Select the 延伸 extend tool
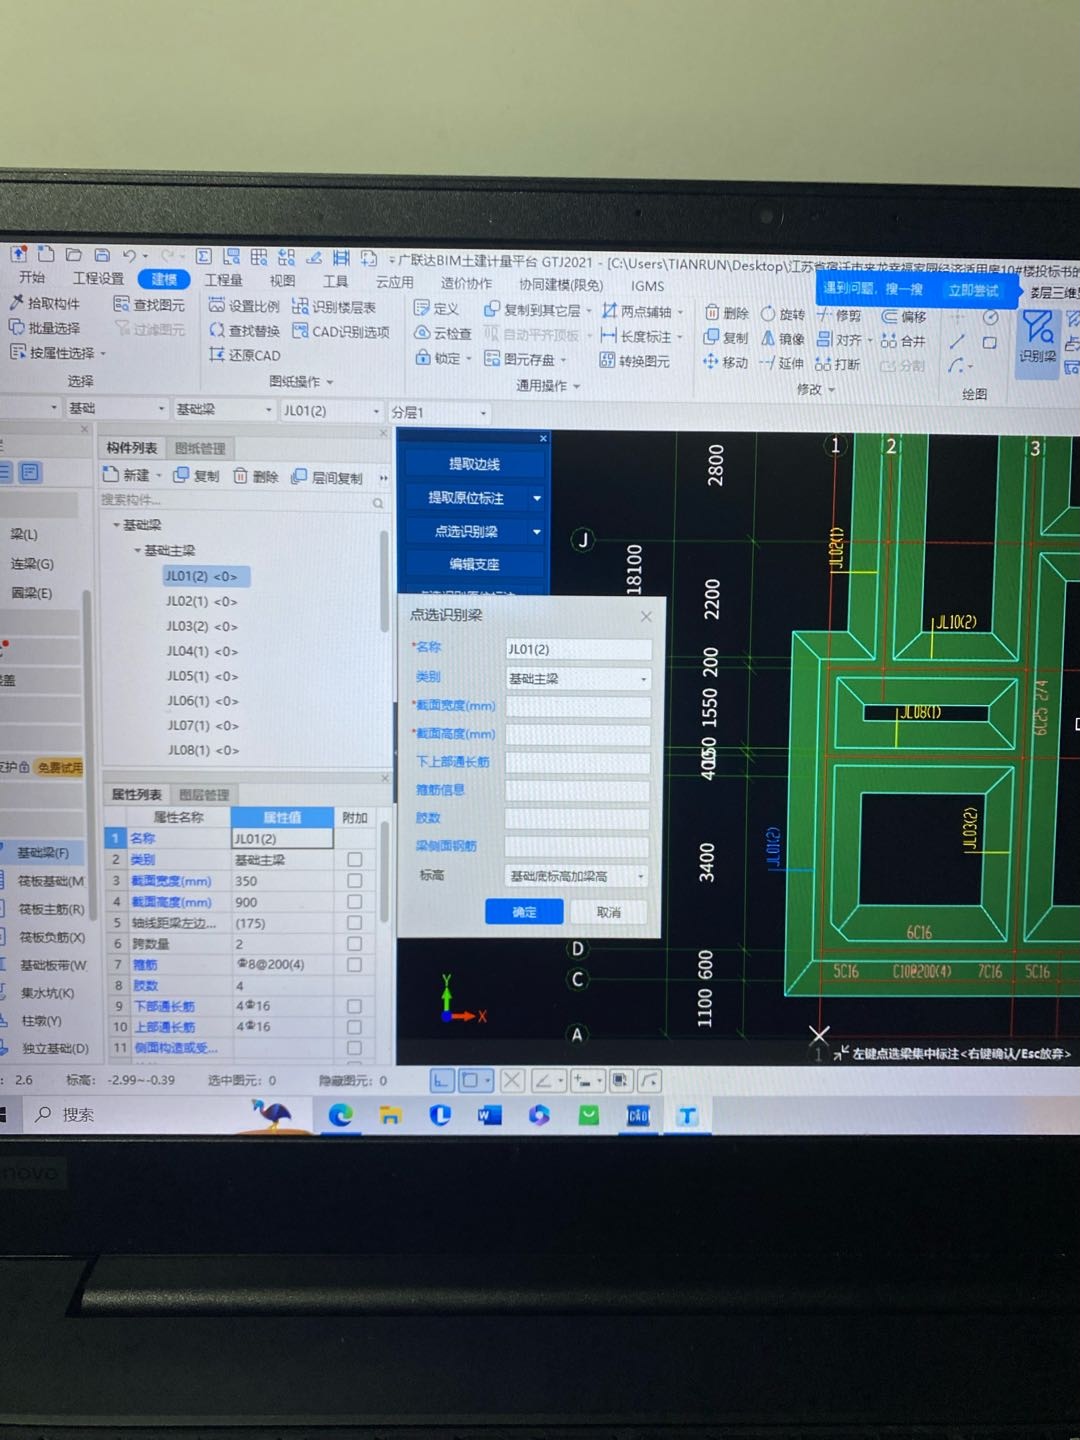1080x1440 pixels. coord(782,363)
